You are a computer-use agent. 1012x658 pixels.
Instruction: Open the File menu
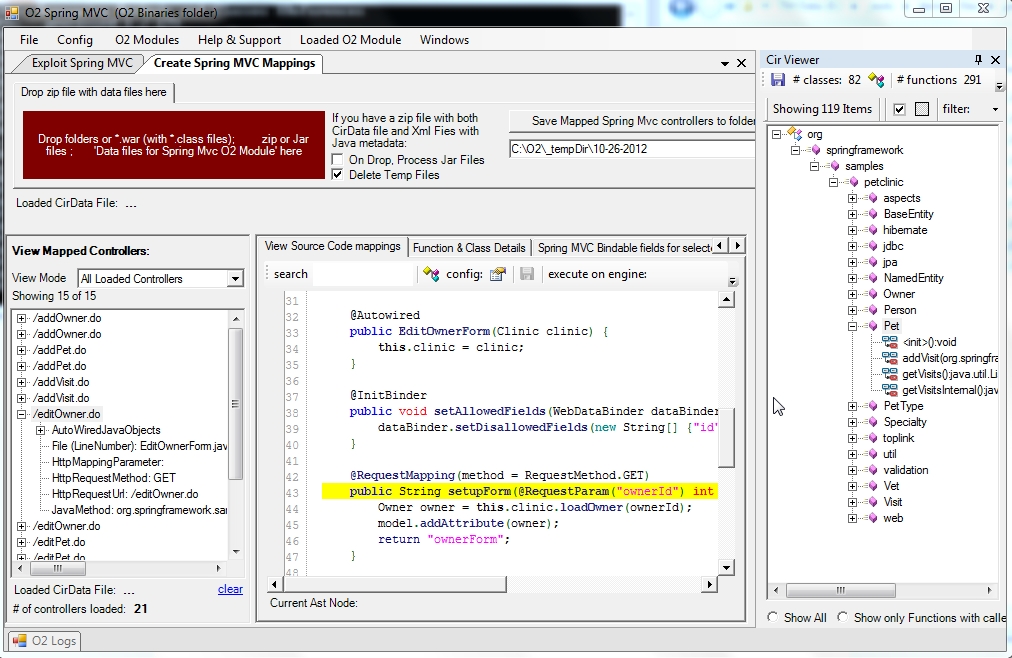(29, 40)
